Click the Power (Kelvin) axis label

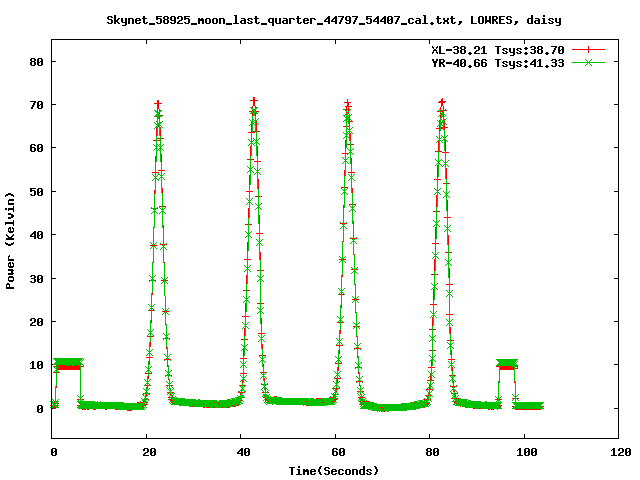10,241
